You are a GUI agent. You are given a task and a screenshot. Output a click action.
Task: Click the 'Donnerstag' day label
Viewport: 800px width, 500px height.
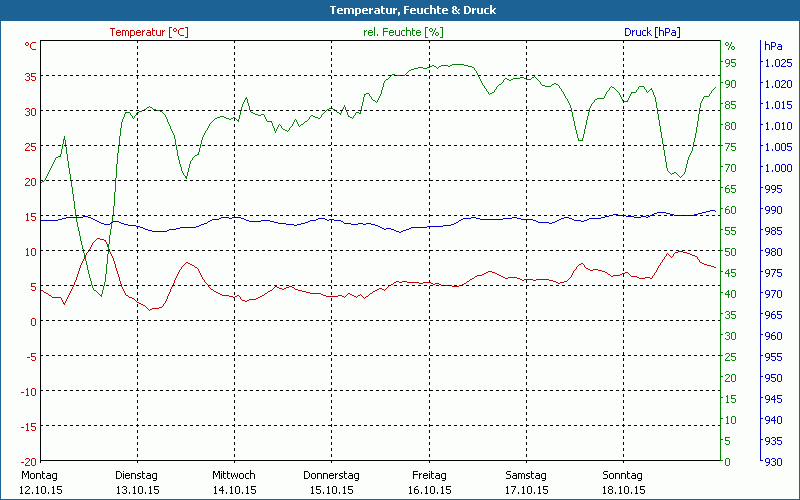pos(331,475)
